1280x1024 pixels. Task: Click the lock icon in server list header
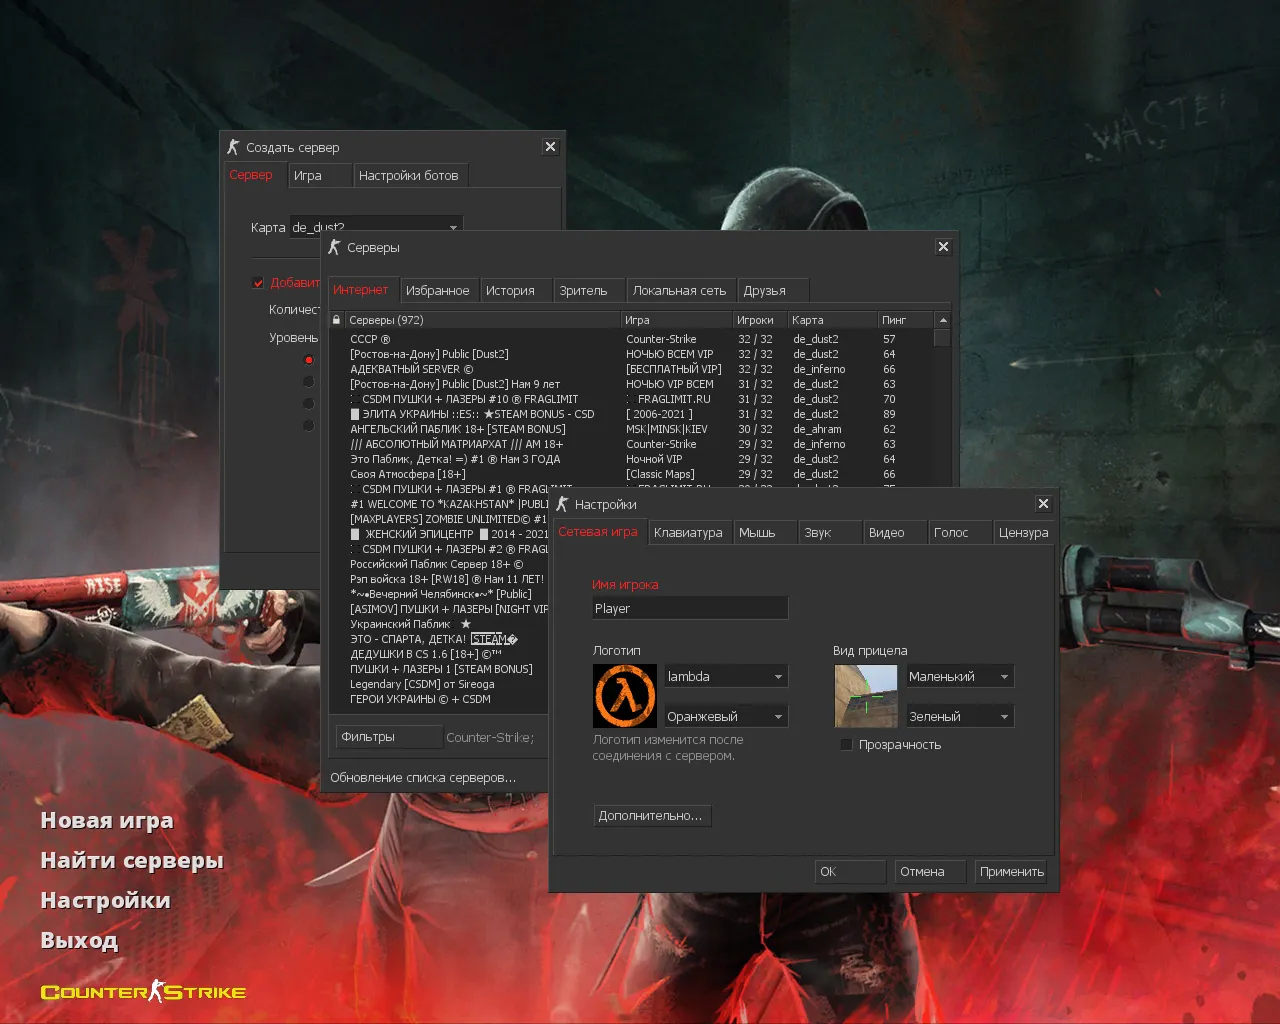(x=336, y=319)
